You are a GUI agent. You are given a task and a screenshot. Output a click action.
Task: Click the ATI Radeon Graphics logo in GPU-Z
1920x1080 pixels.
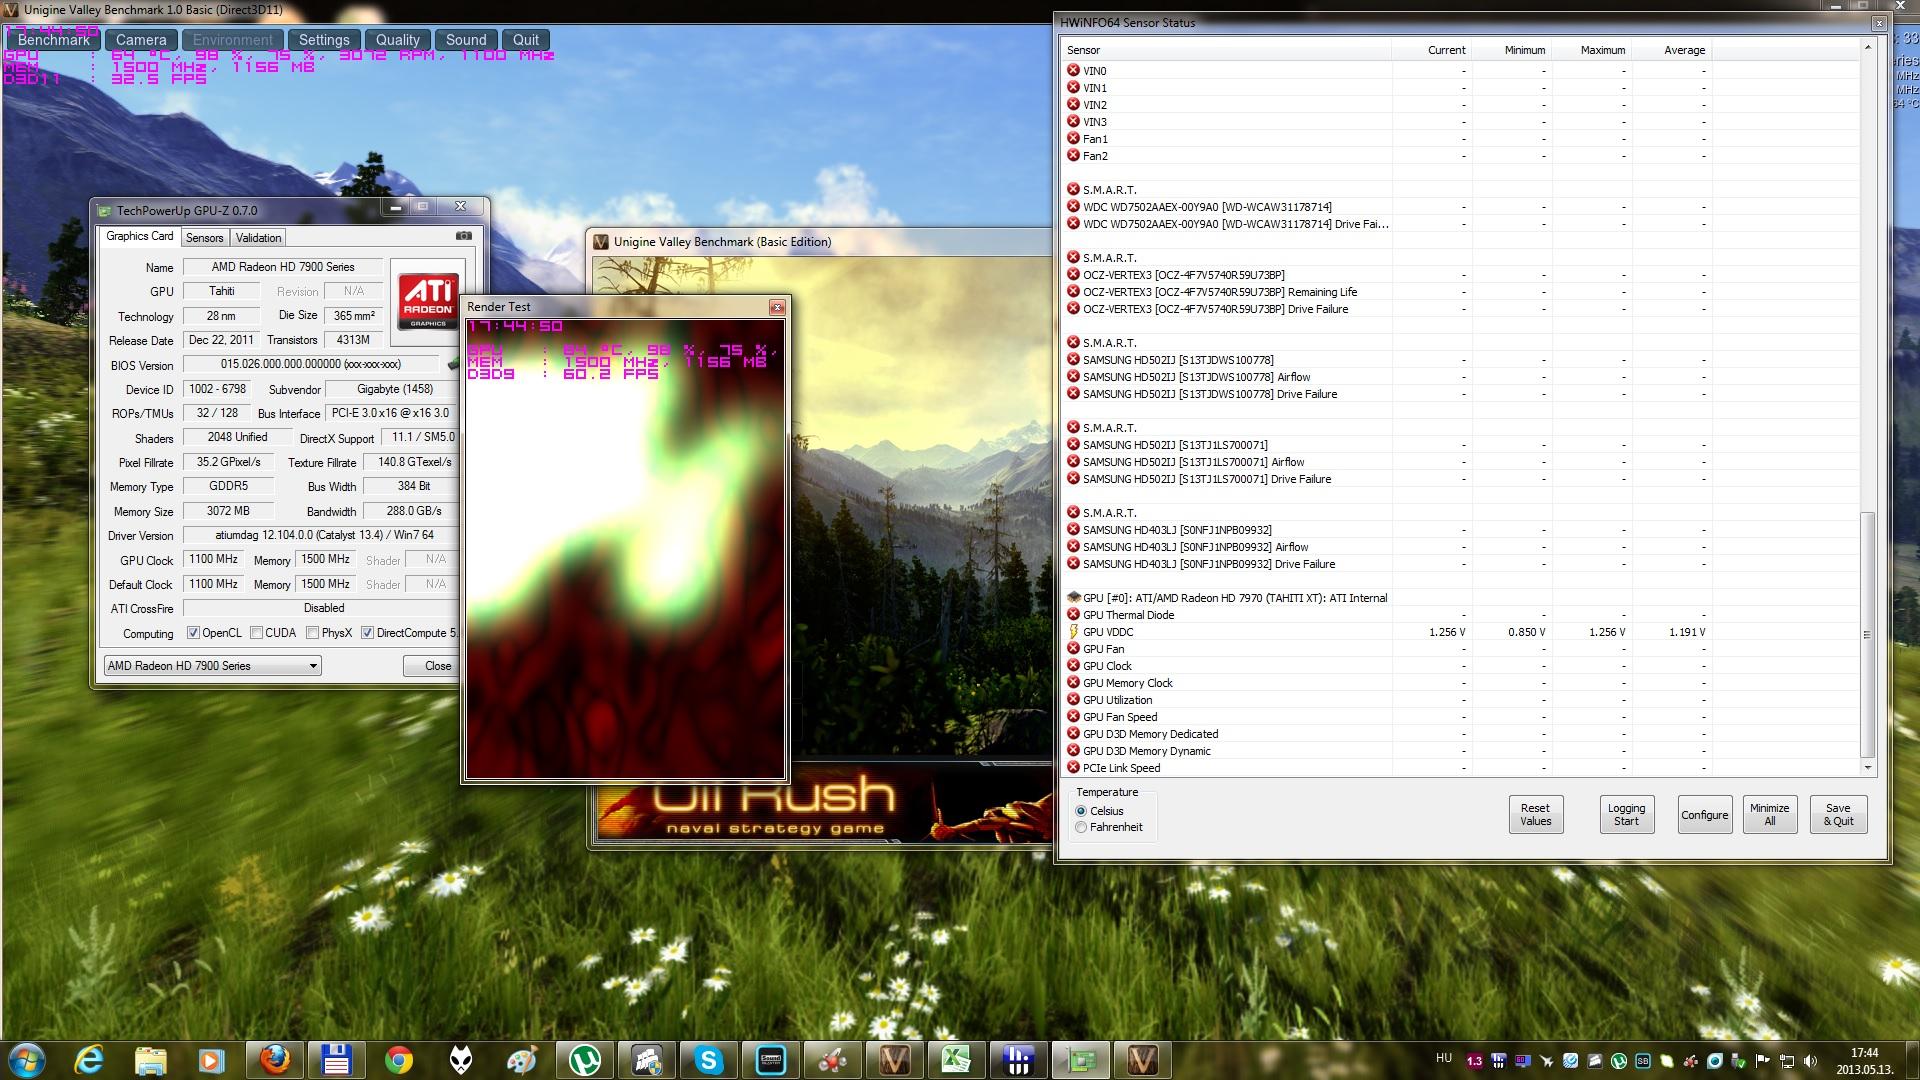pos(428,301)
